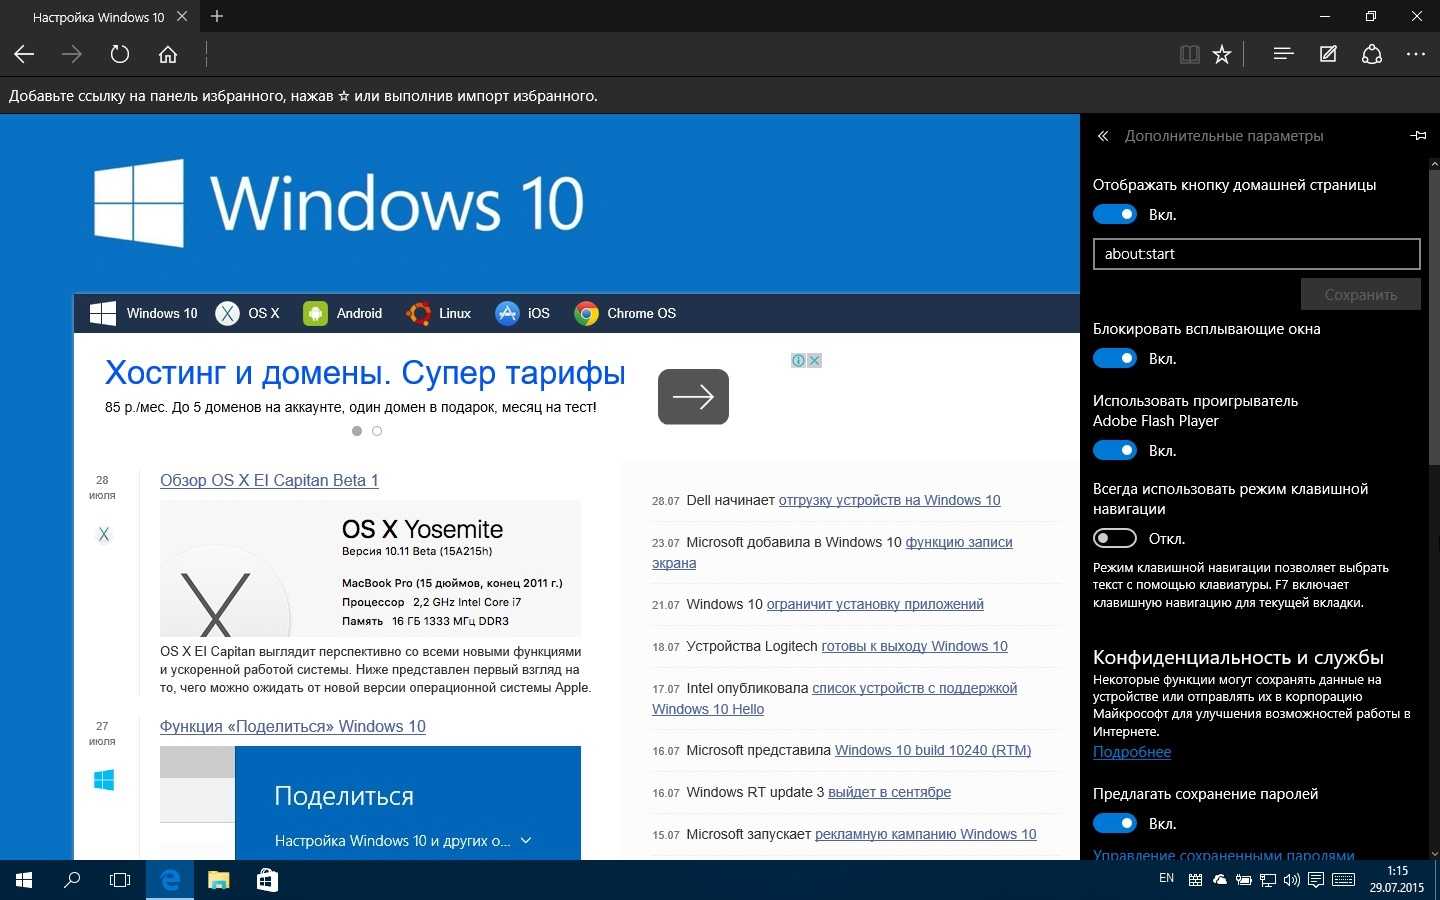
Task: Open the touch keyboard tray icon
Action: (x=1343, y=880)
